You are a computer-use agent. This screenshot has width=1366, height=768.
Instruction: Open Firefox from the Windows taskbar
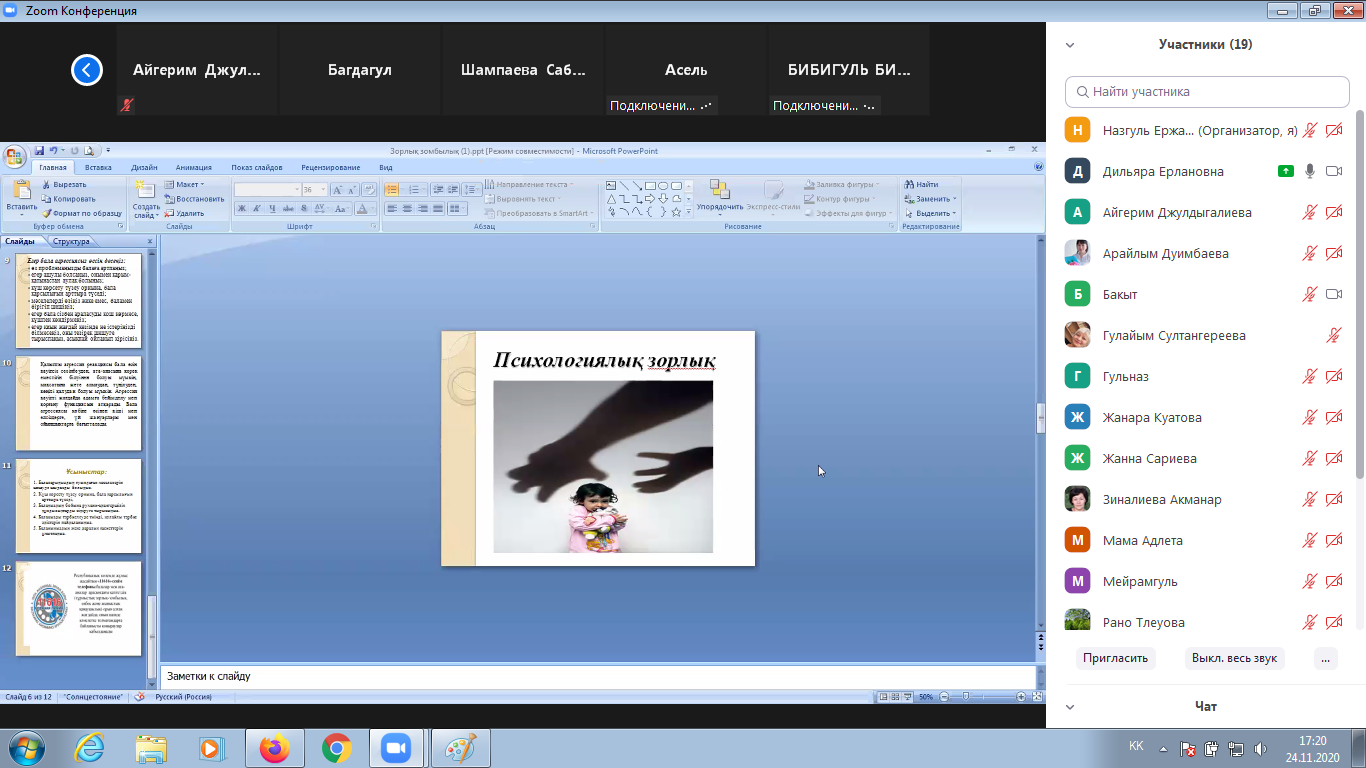click(x=274, y=748)
